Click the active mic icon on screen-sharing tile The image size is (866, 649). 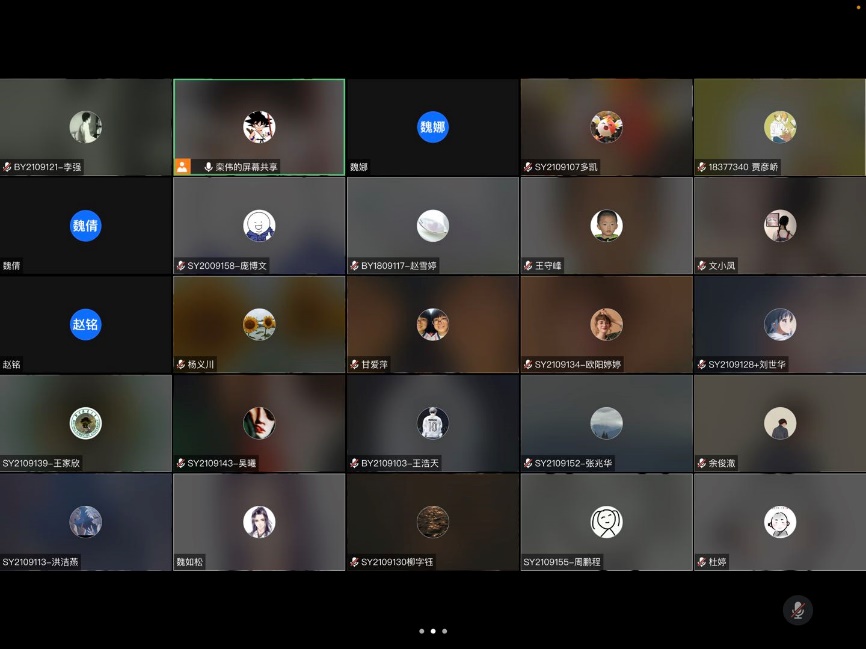pos(208,167)
